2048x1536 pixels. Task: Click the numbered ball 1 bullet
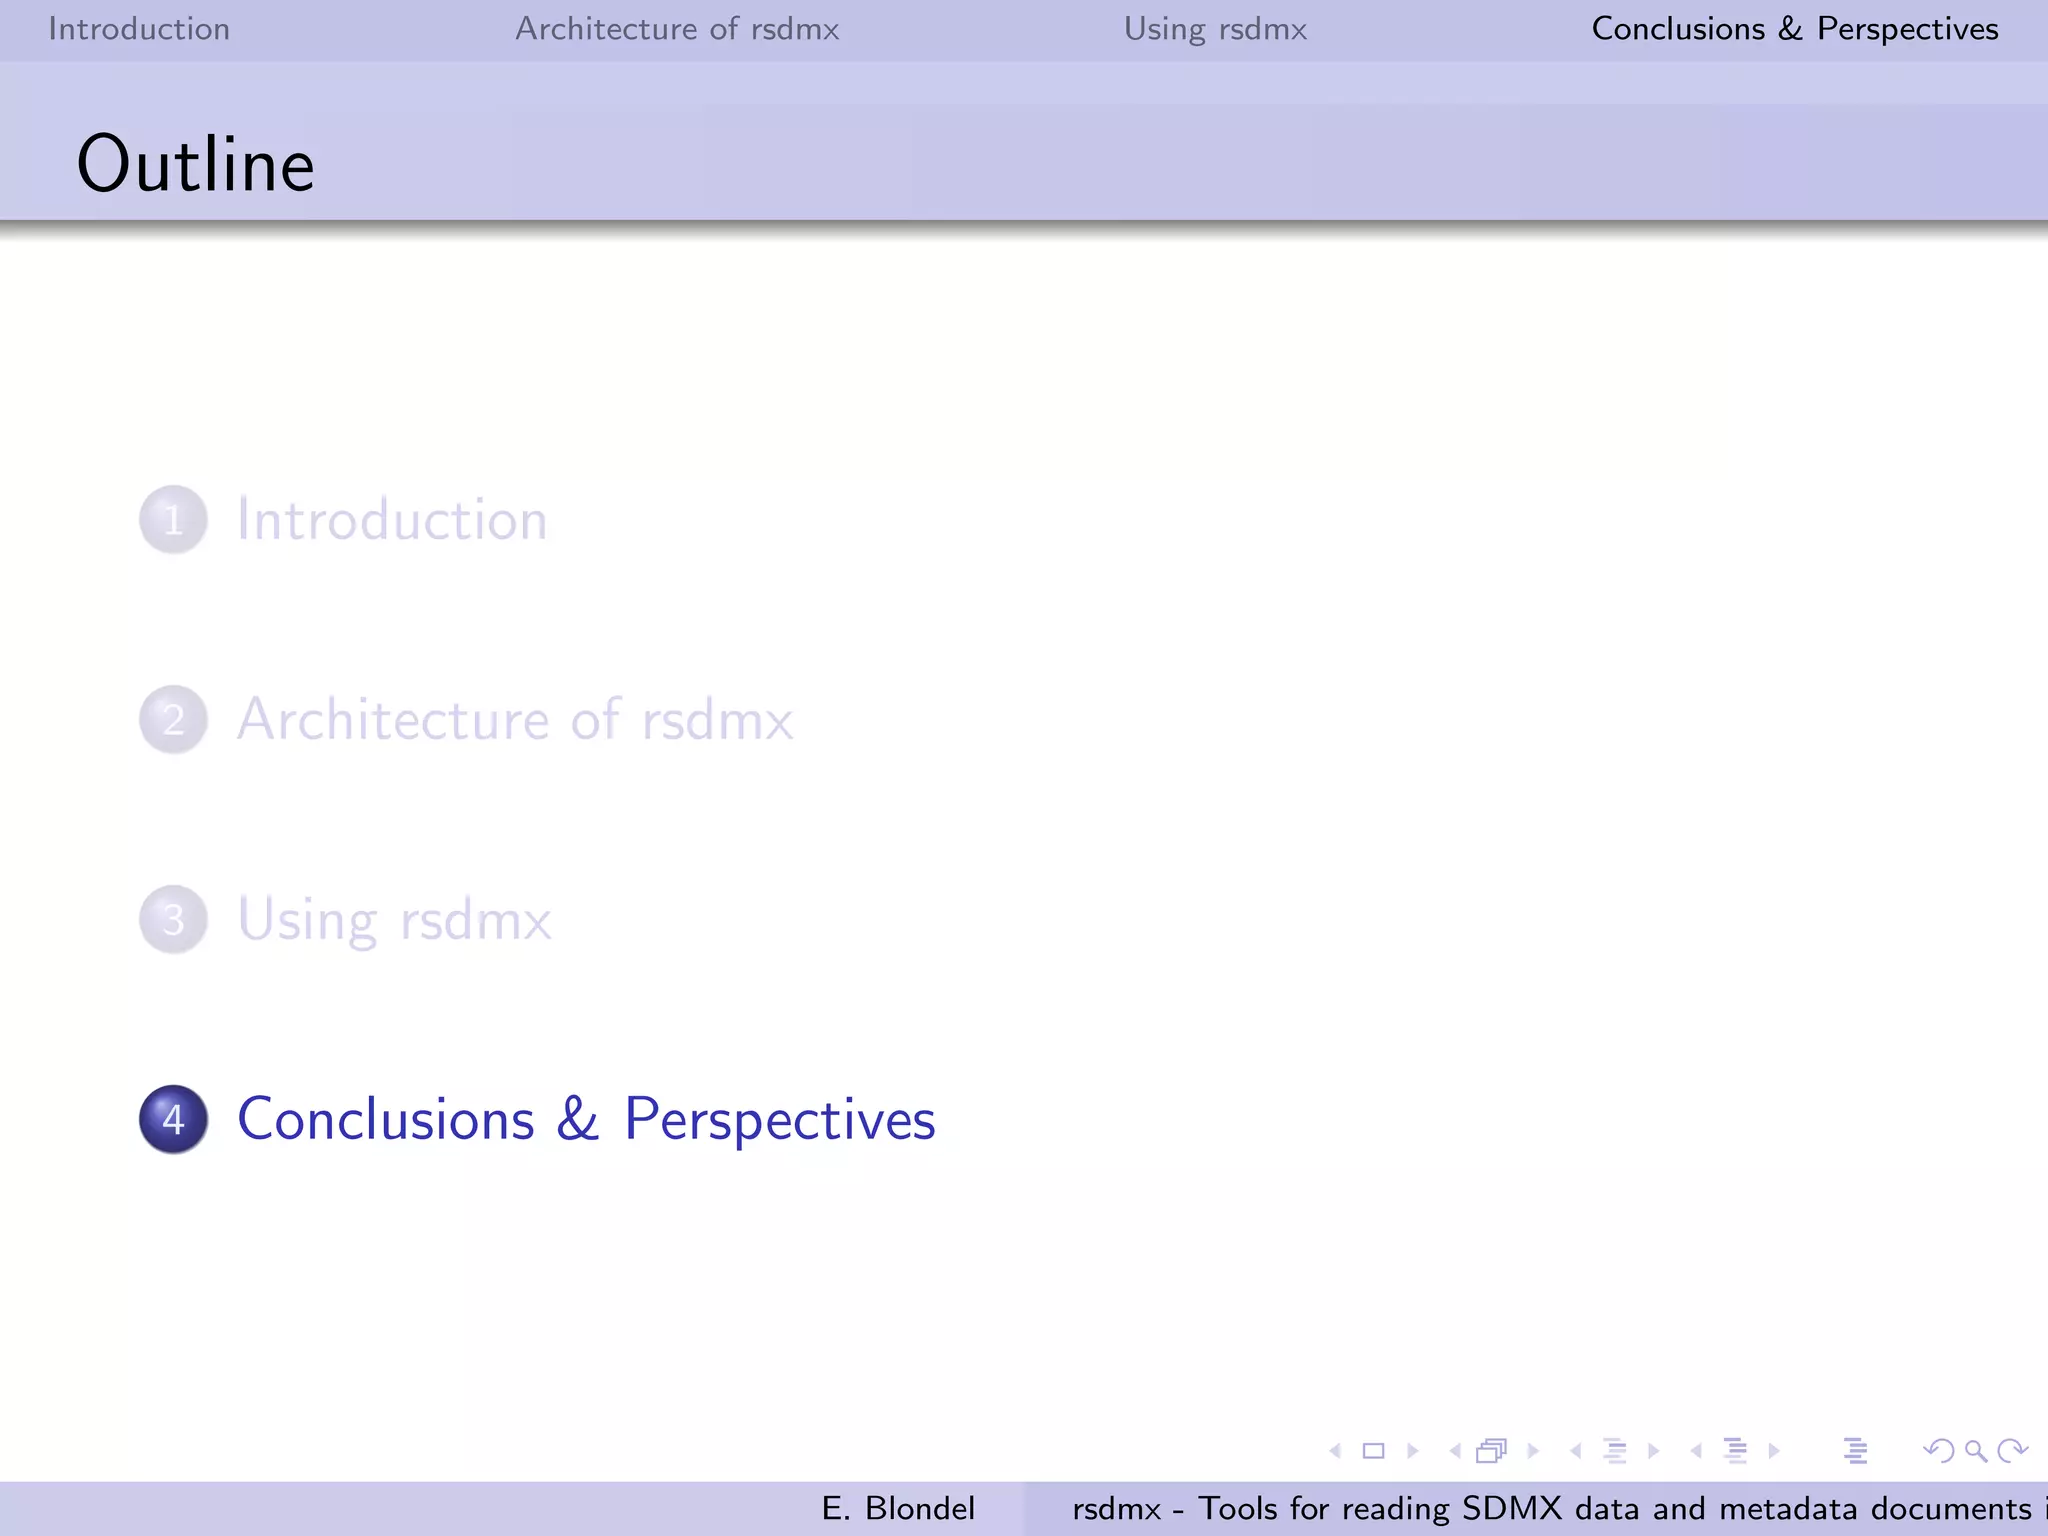pos(173,520)
